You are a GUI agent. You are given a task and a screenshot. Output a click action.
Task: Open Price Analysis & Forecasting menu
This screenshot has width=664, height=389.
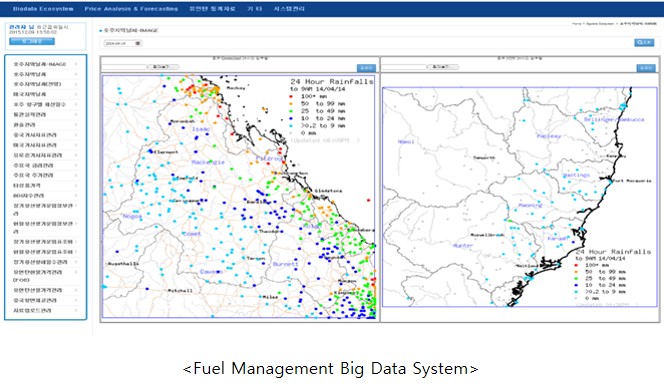tap(131, 9)
